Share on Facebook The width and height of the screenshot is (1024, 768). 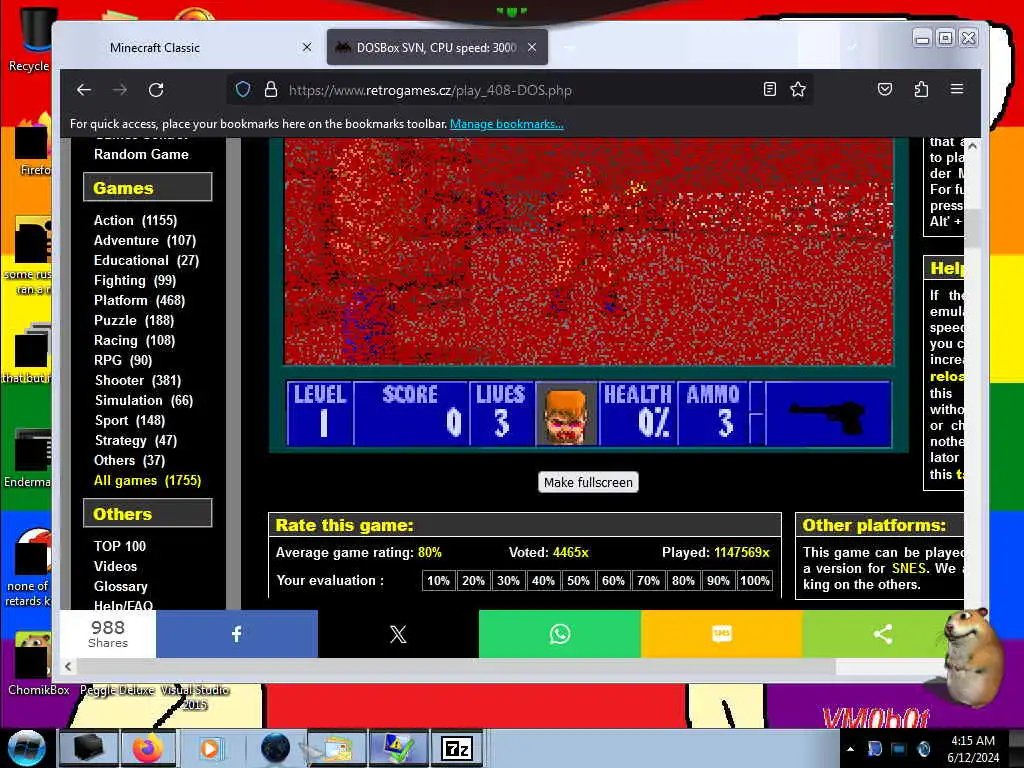[236, 633]
